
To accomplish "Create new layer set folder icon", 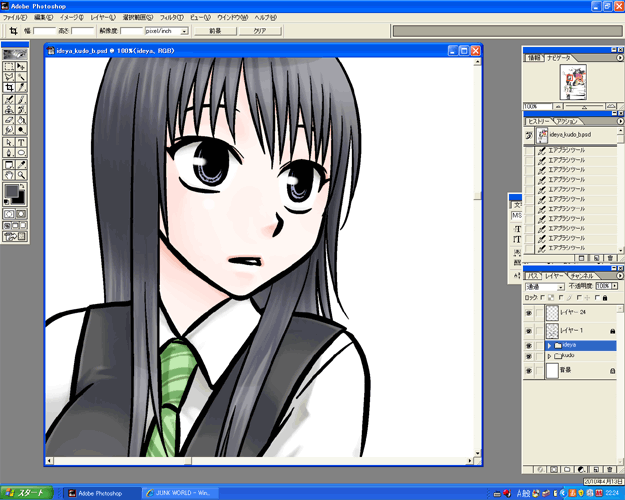I will click(568, 470).
